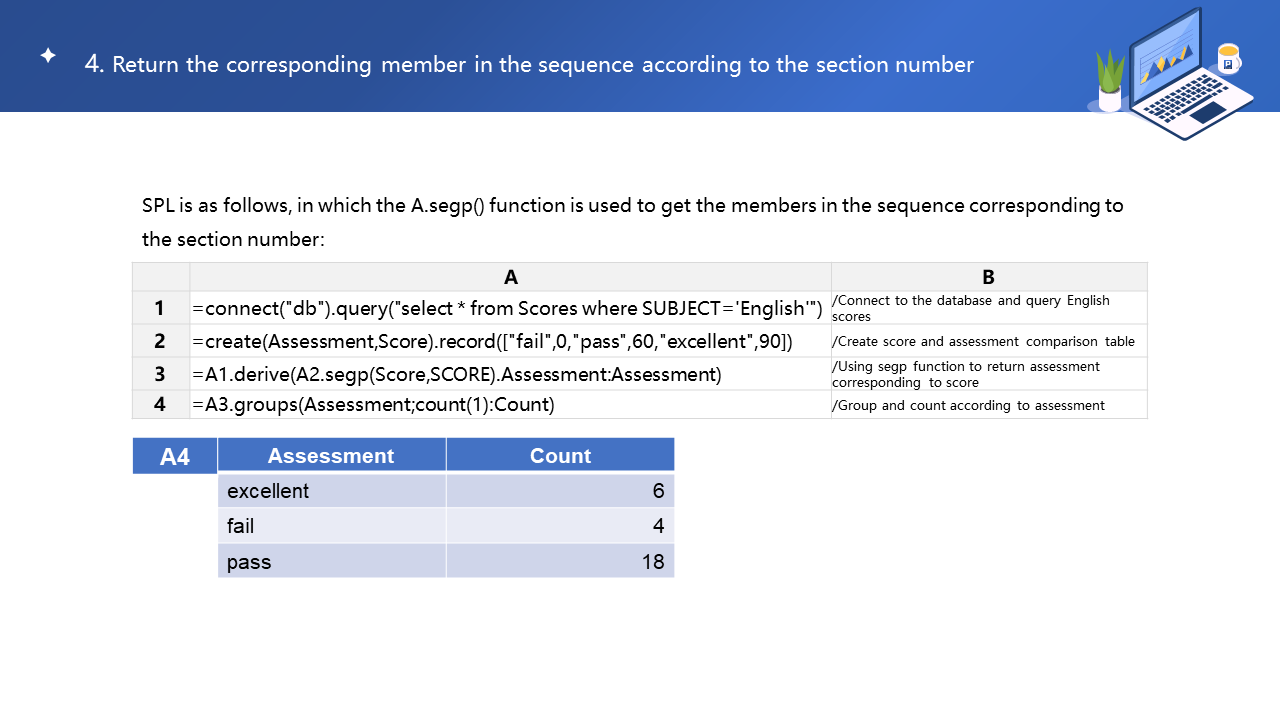Click the A1.derive segp expression cell
The height and width of the screenshot is (720, 1280).
(x=457, y=374)
